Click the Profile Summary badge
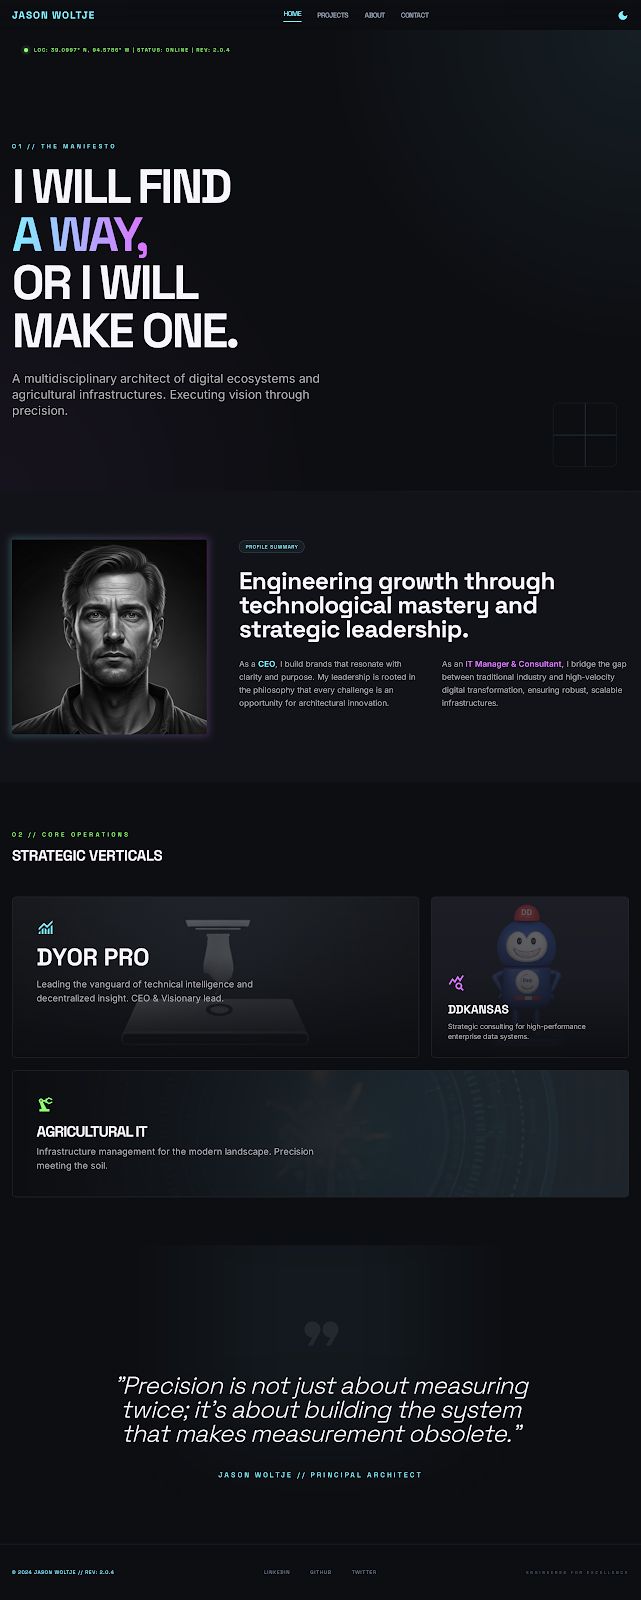The height and width of the screenshot is (1600, 641). click(x=271, y=547)
